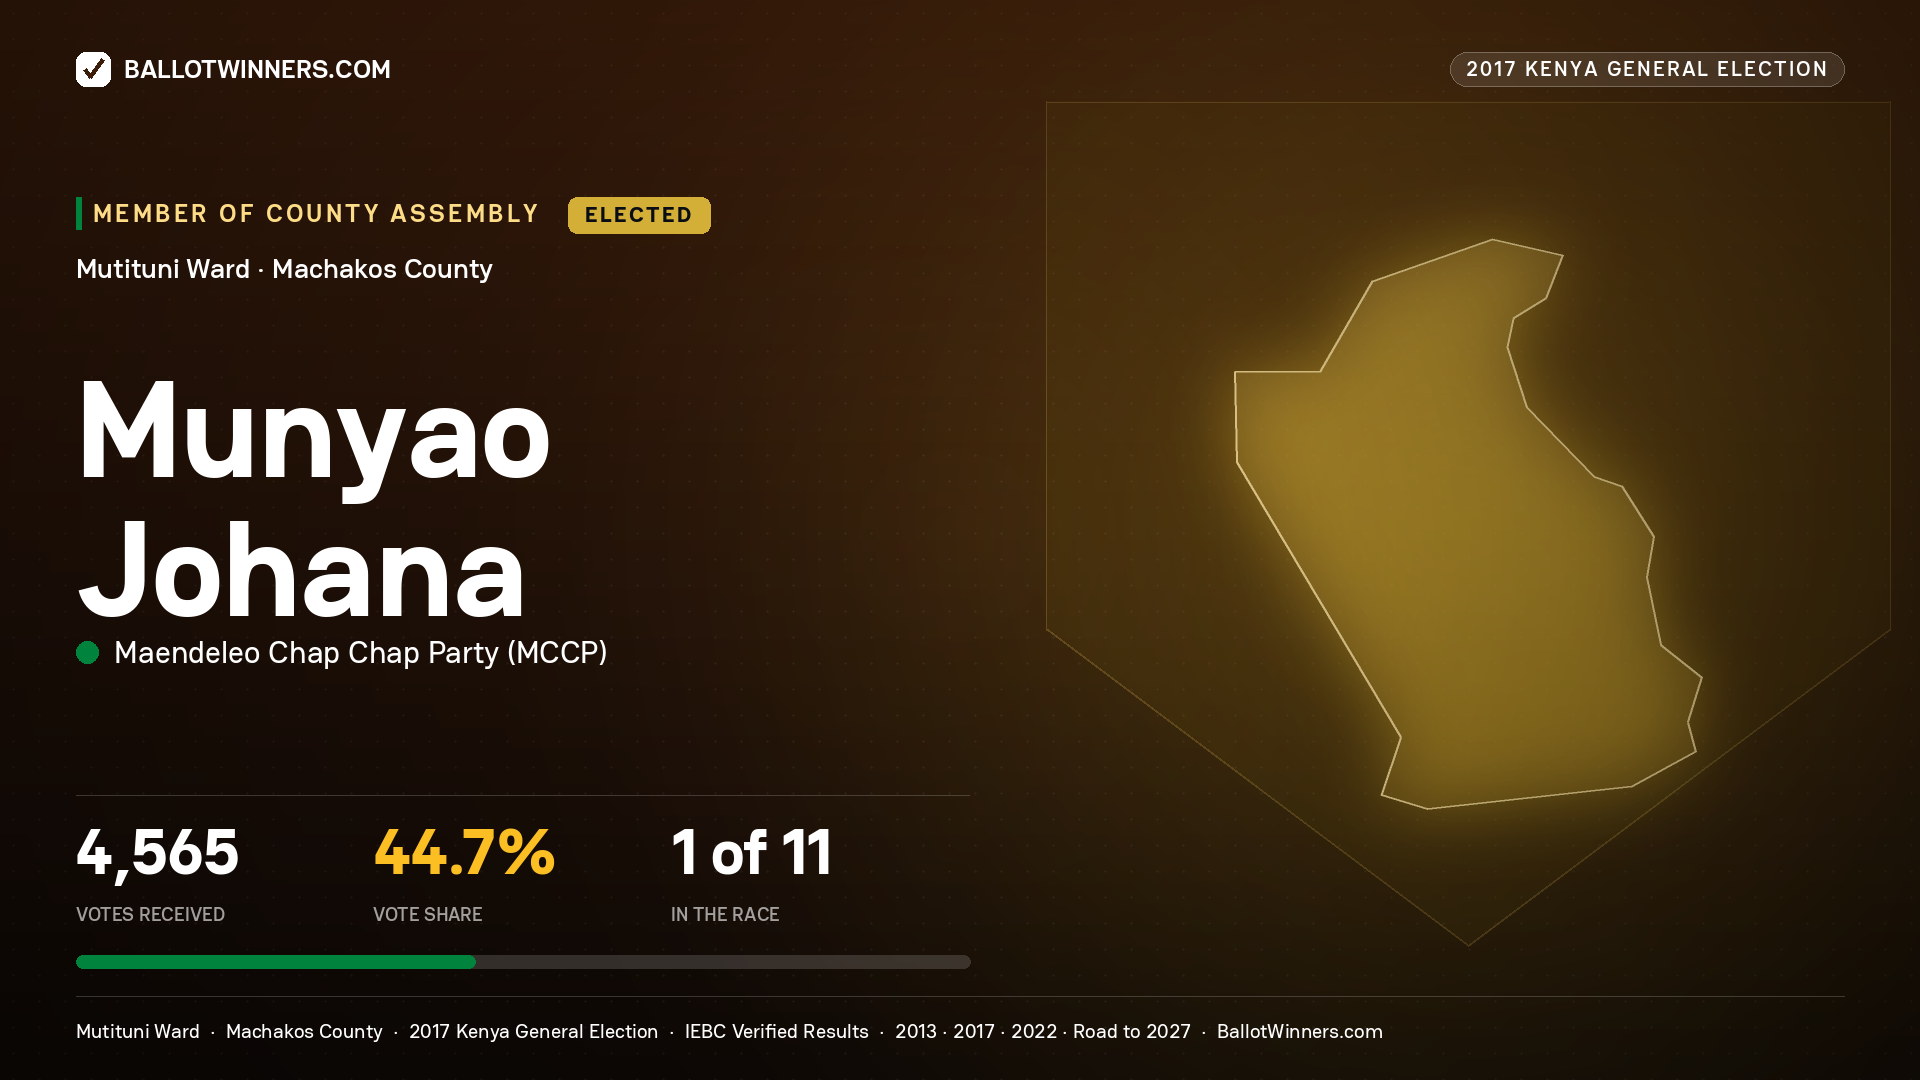The width and height of the screenshot is (1920, 1080).
Task: Click the candidate name Munyao Johana
Action: pos(314,500)
